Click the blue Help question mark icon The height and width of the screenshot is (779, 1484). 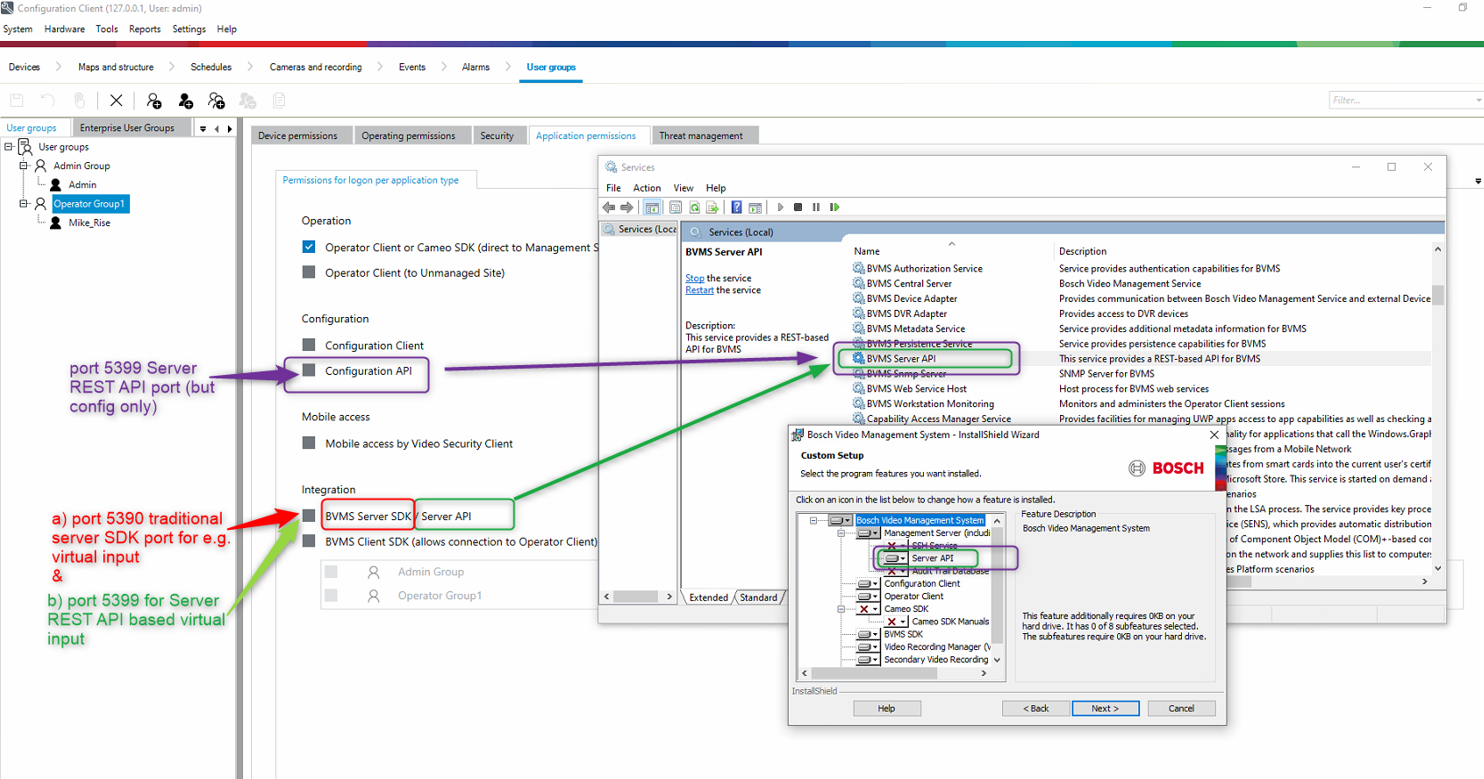(737, 207)
